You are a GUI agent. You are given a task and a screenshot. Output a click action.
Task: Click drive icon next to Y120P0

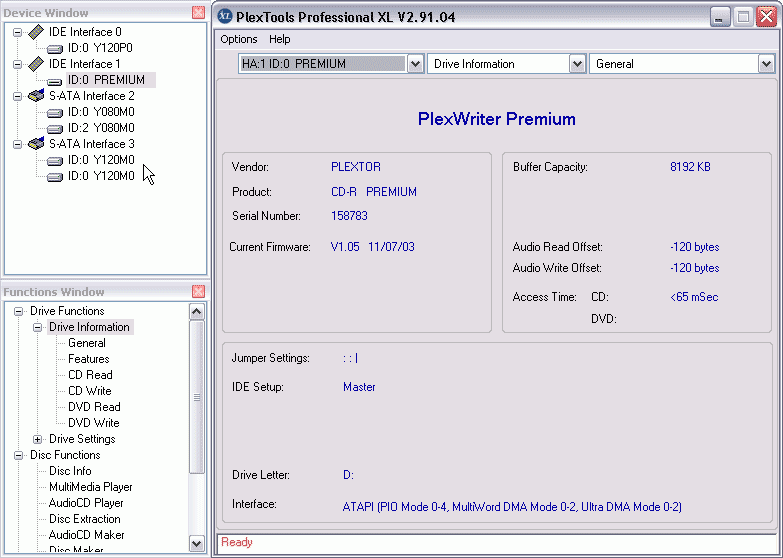(x=55, y=48)
